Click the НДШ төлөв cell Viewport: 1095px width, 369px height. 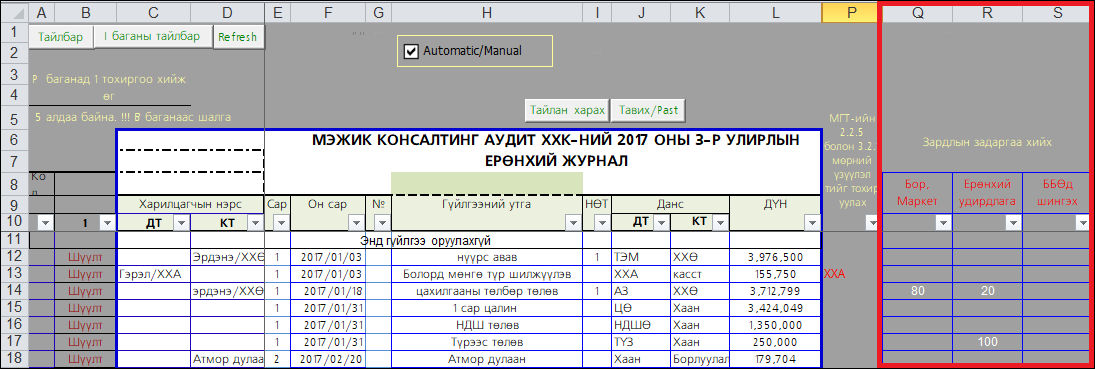click(x=487, y=325)
